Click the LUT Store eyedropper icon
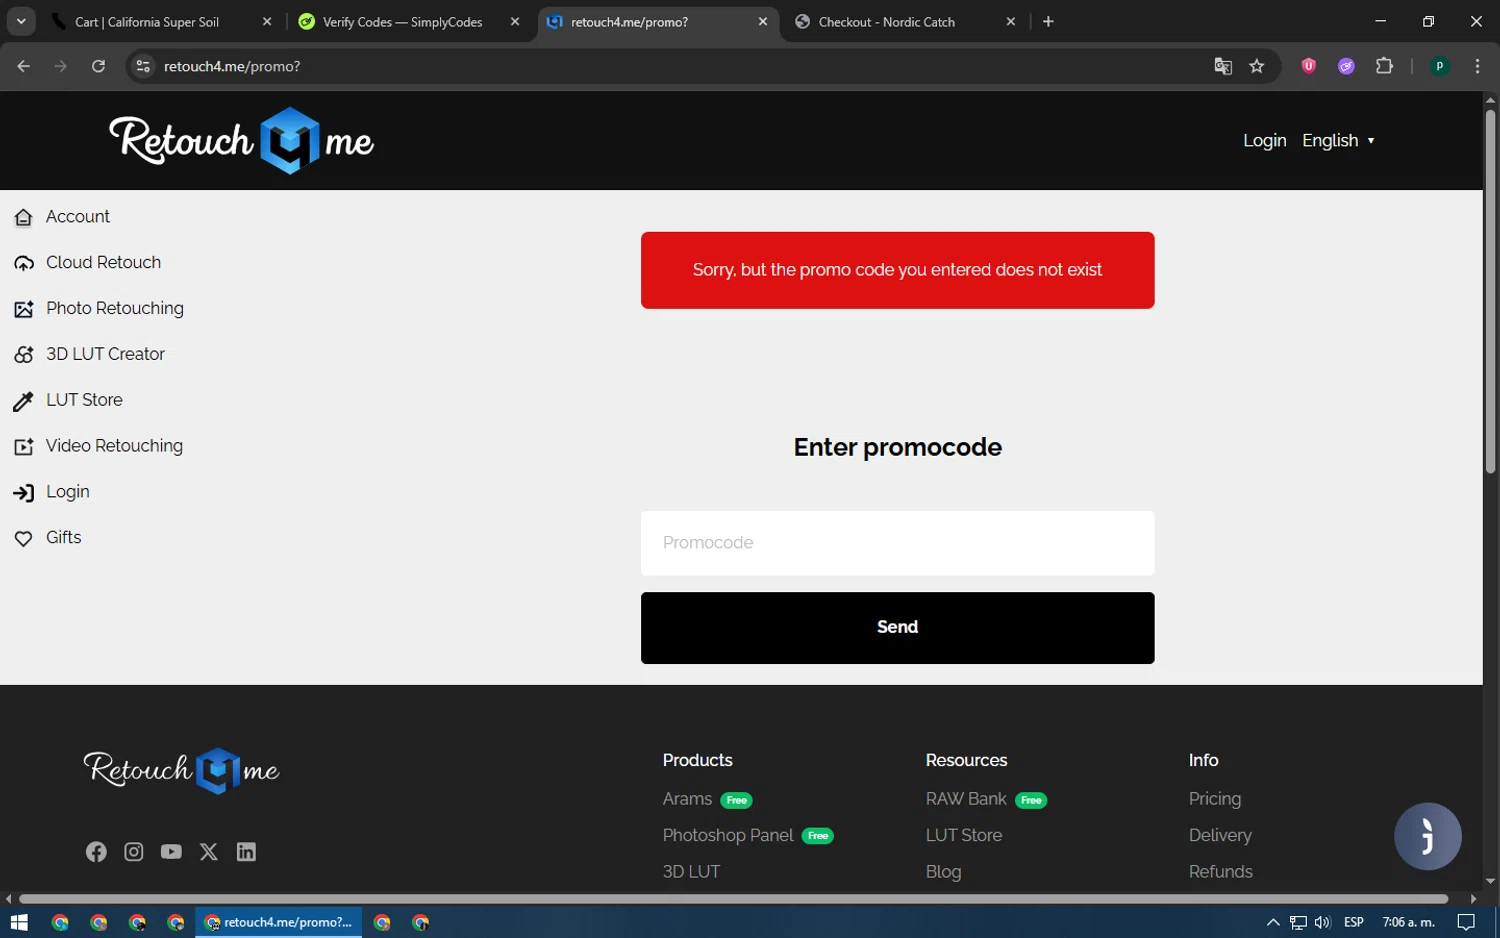The height and width of the screenshot is (938, 1500). tap(23, 401)
